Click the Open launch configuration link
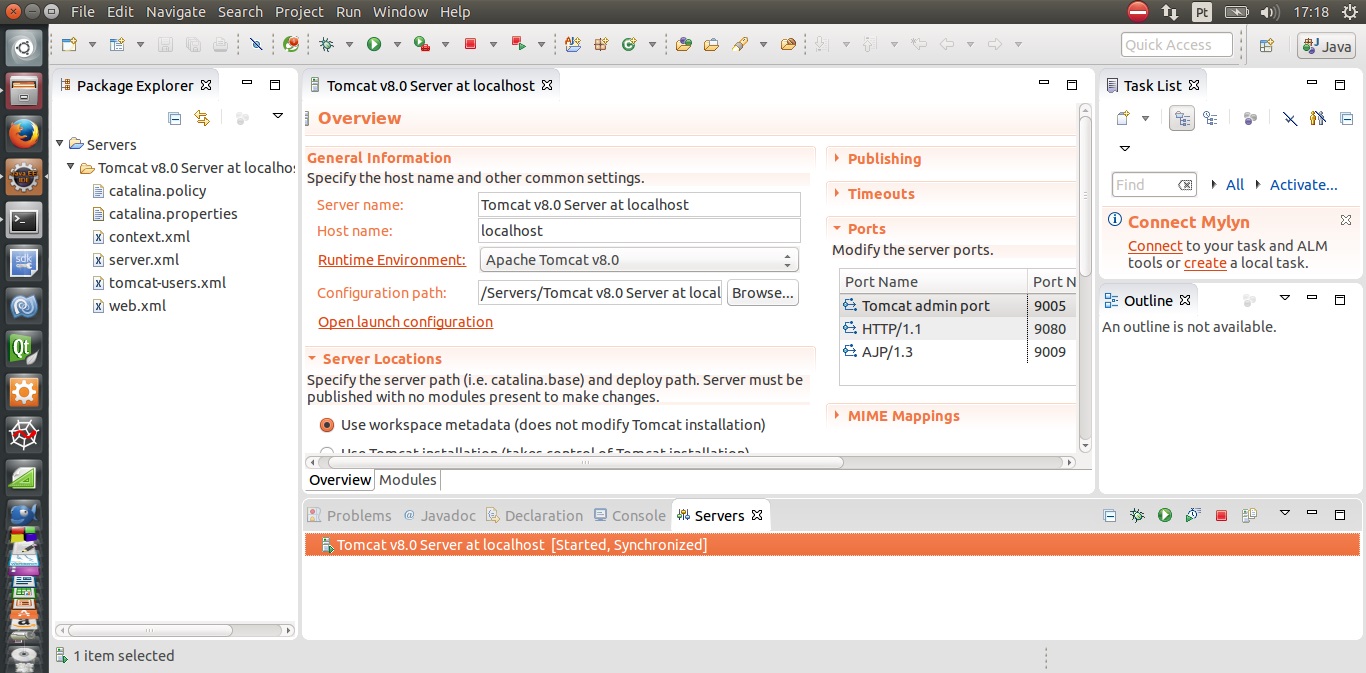The width and height of the screenshot is (1366, 673). coord(404,322)
